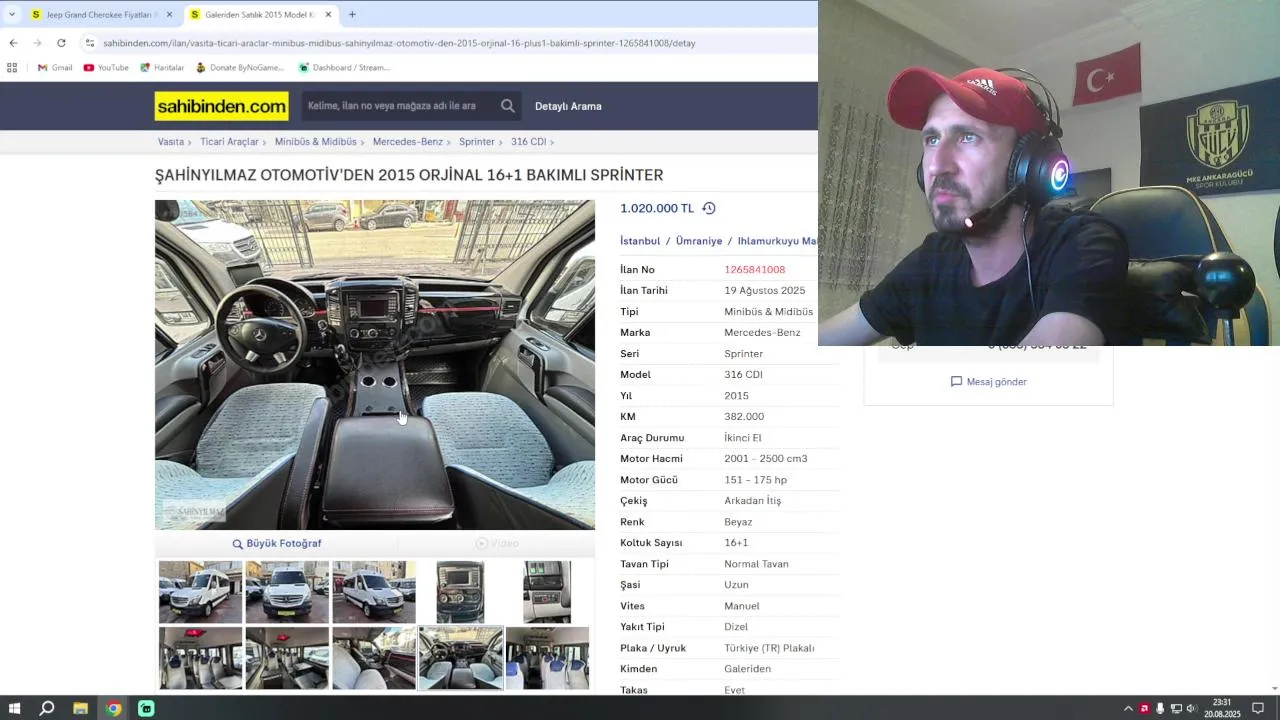Click the Ümraniye location link
This screenshot has height=720, width=1280.
click(699, 241)
